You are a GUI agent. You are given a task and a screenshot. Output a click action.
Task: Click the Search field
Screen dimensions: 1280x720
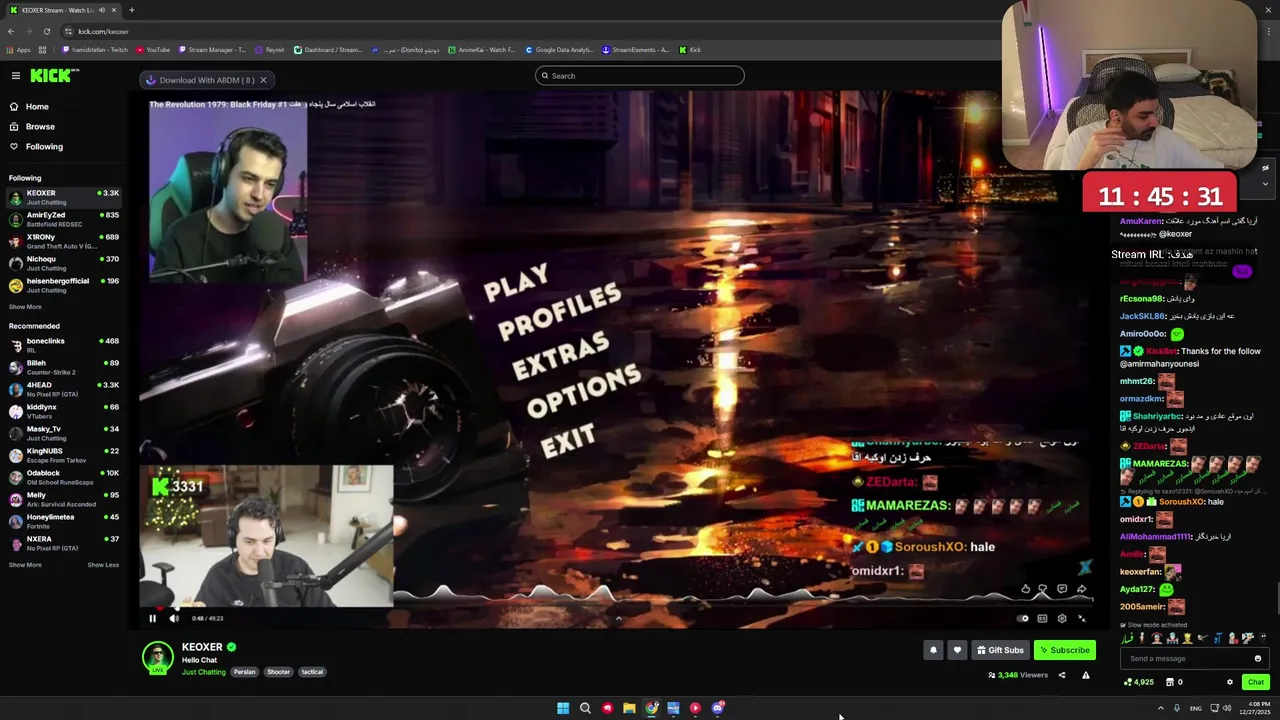tap(640, 76)
